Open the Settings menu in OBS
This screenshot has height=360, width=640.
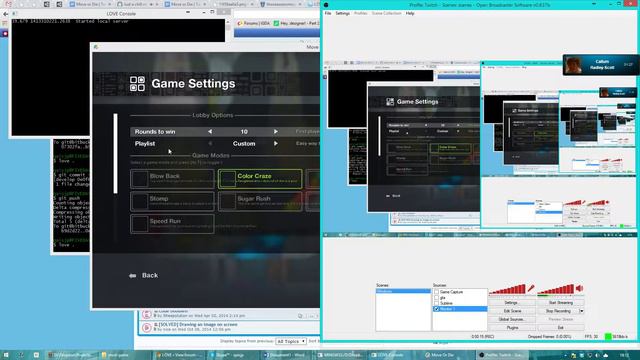[342, 13]
